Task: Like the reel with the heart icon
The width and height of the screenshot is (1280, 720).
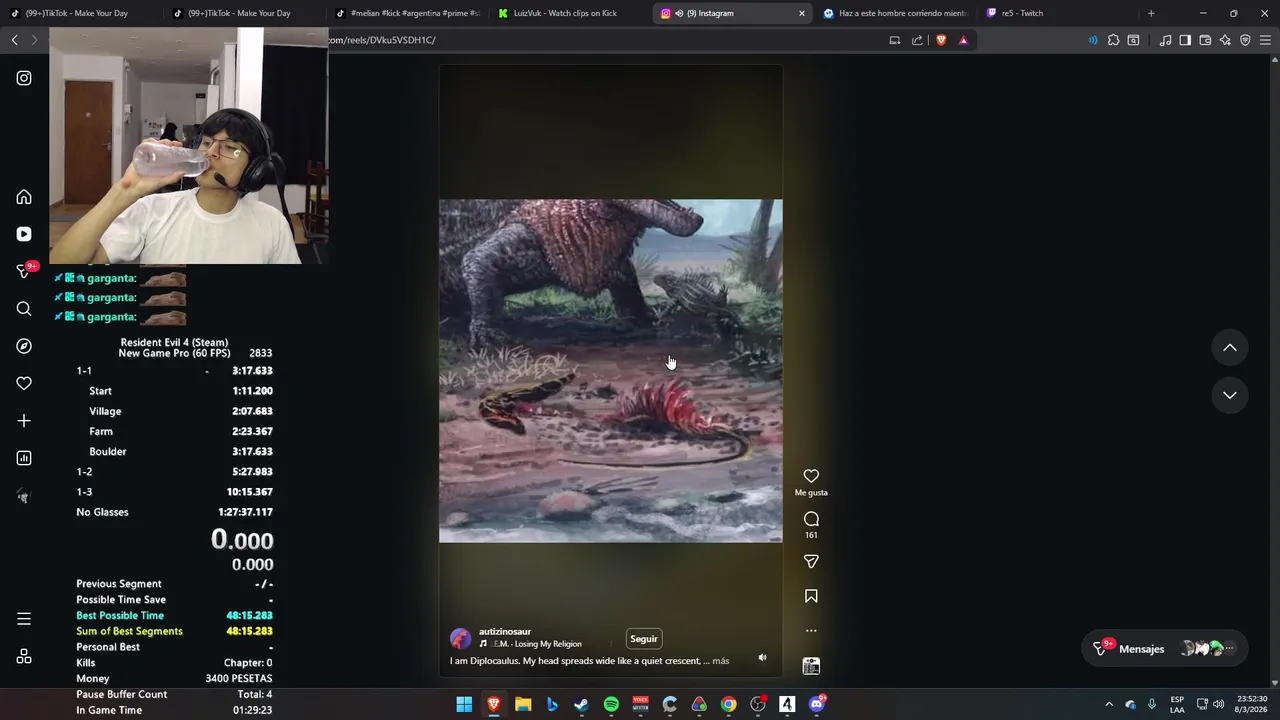Action: pos(811,476)
